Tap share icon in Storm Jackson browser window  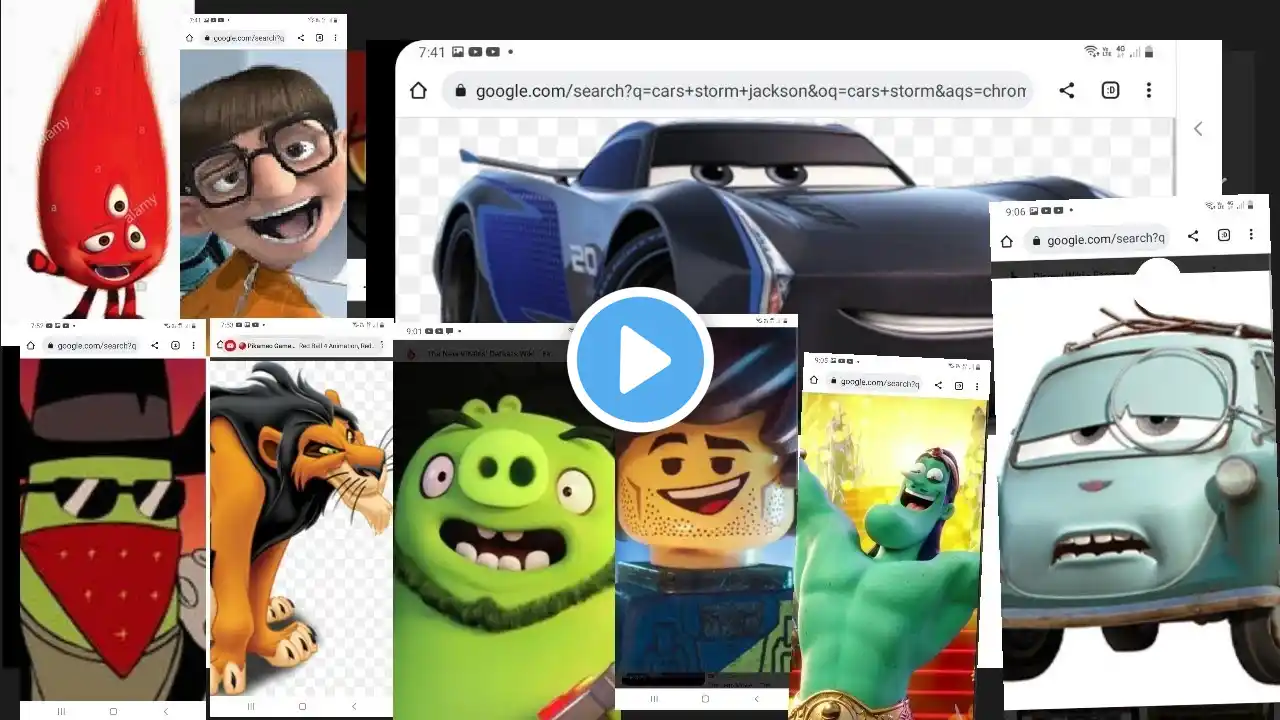(1067, 91)
